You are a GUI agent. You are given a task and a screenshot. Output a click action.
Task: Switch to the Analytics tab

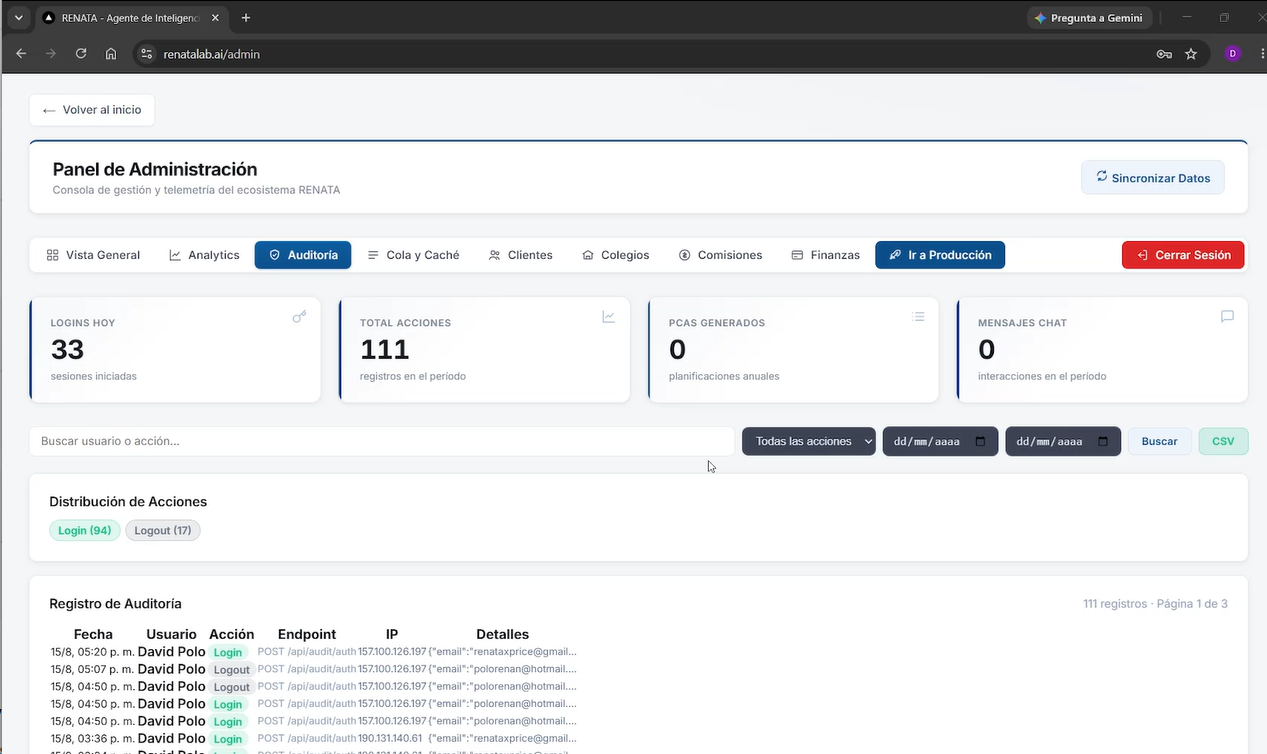[204, 255]
